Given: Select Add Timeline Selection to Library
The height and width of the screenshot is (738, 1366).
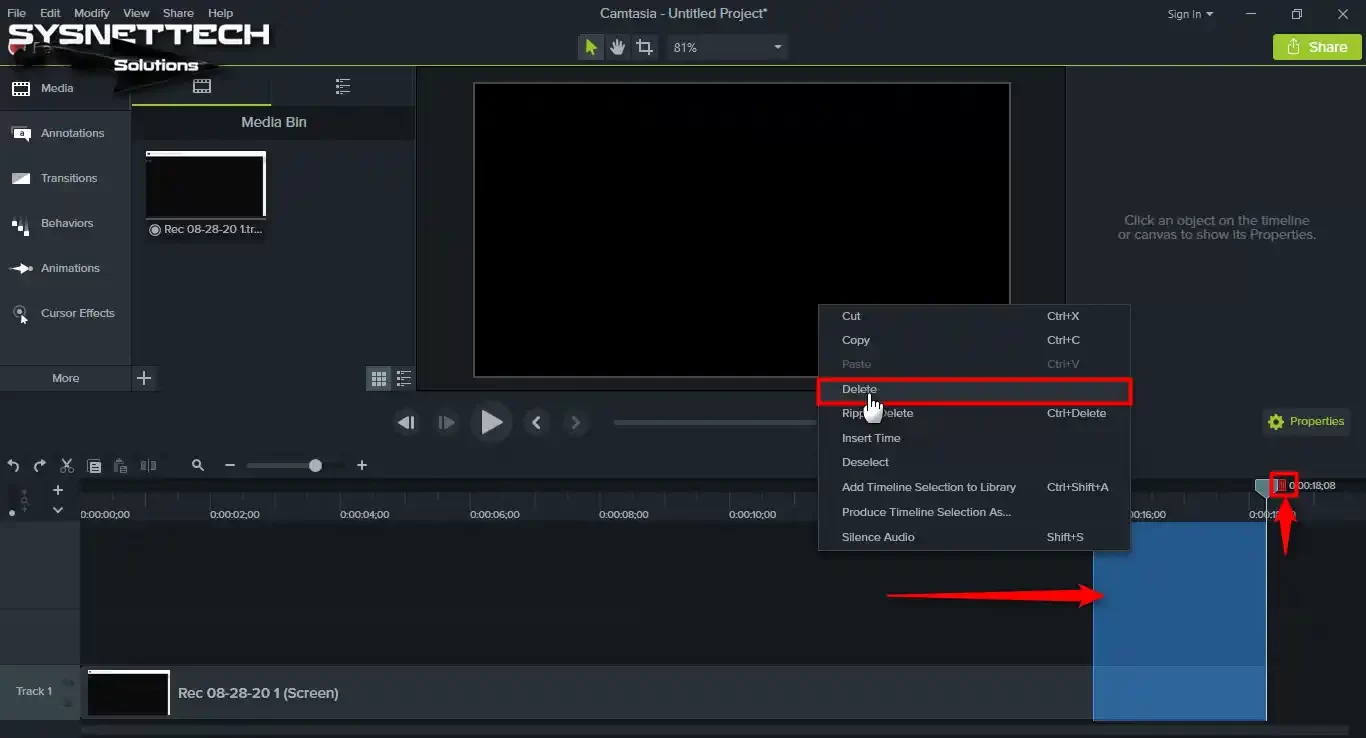Looking at the screenshot, I should click(974, 487).
